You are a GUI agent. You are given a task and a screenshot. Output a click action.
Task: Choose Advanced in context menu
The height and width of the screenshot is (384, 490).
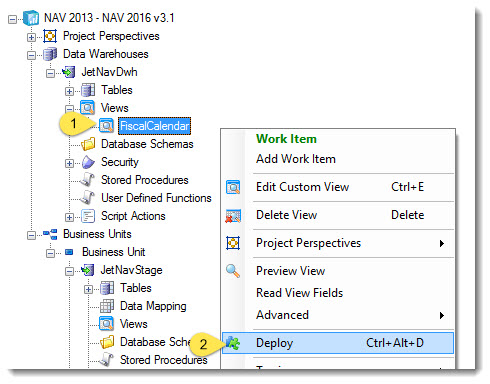coord(338,315)
